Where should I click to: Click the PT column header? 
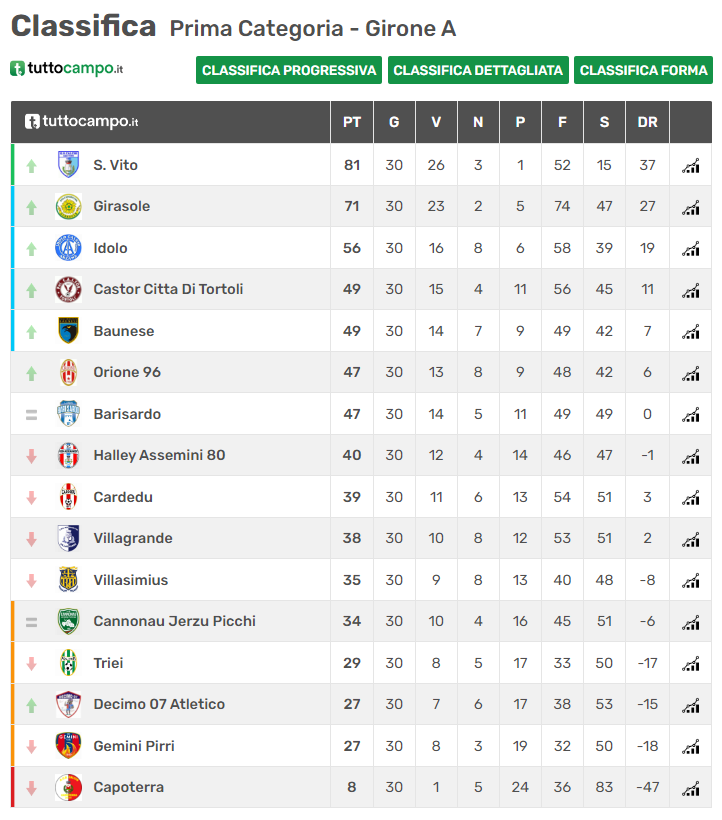point(352,122)
